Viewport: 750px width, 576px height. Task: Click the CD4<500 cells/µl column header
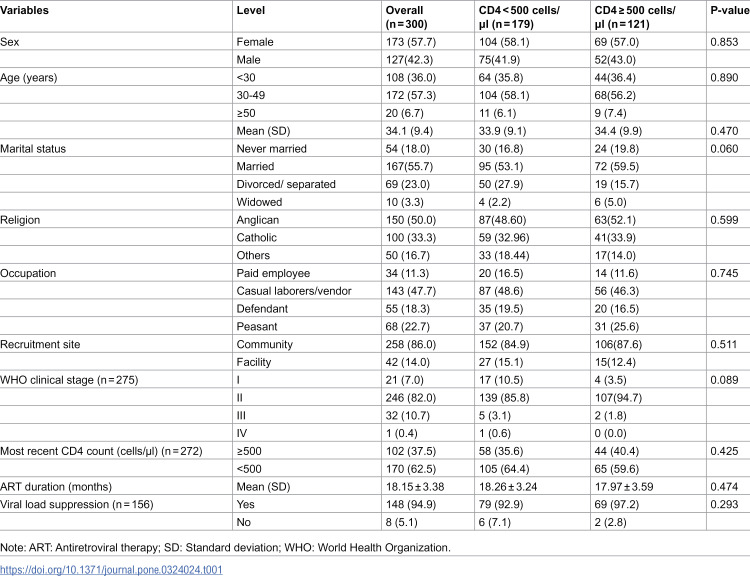[x=519, y=17]
